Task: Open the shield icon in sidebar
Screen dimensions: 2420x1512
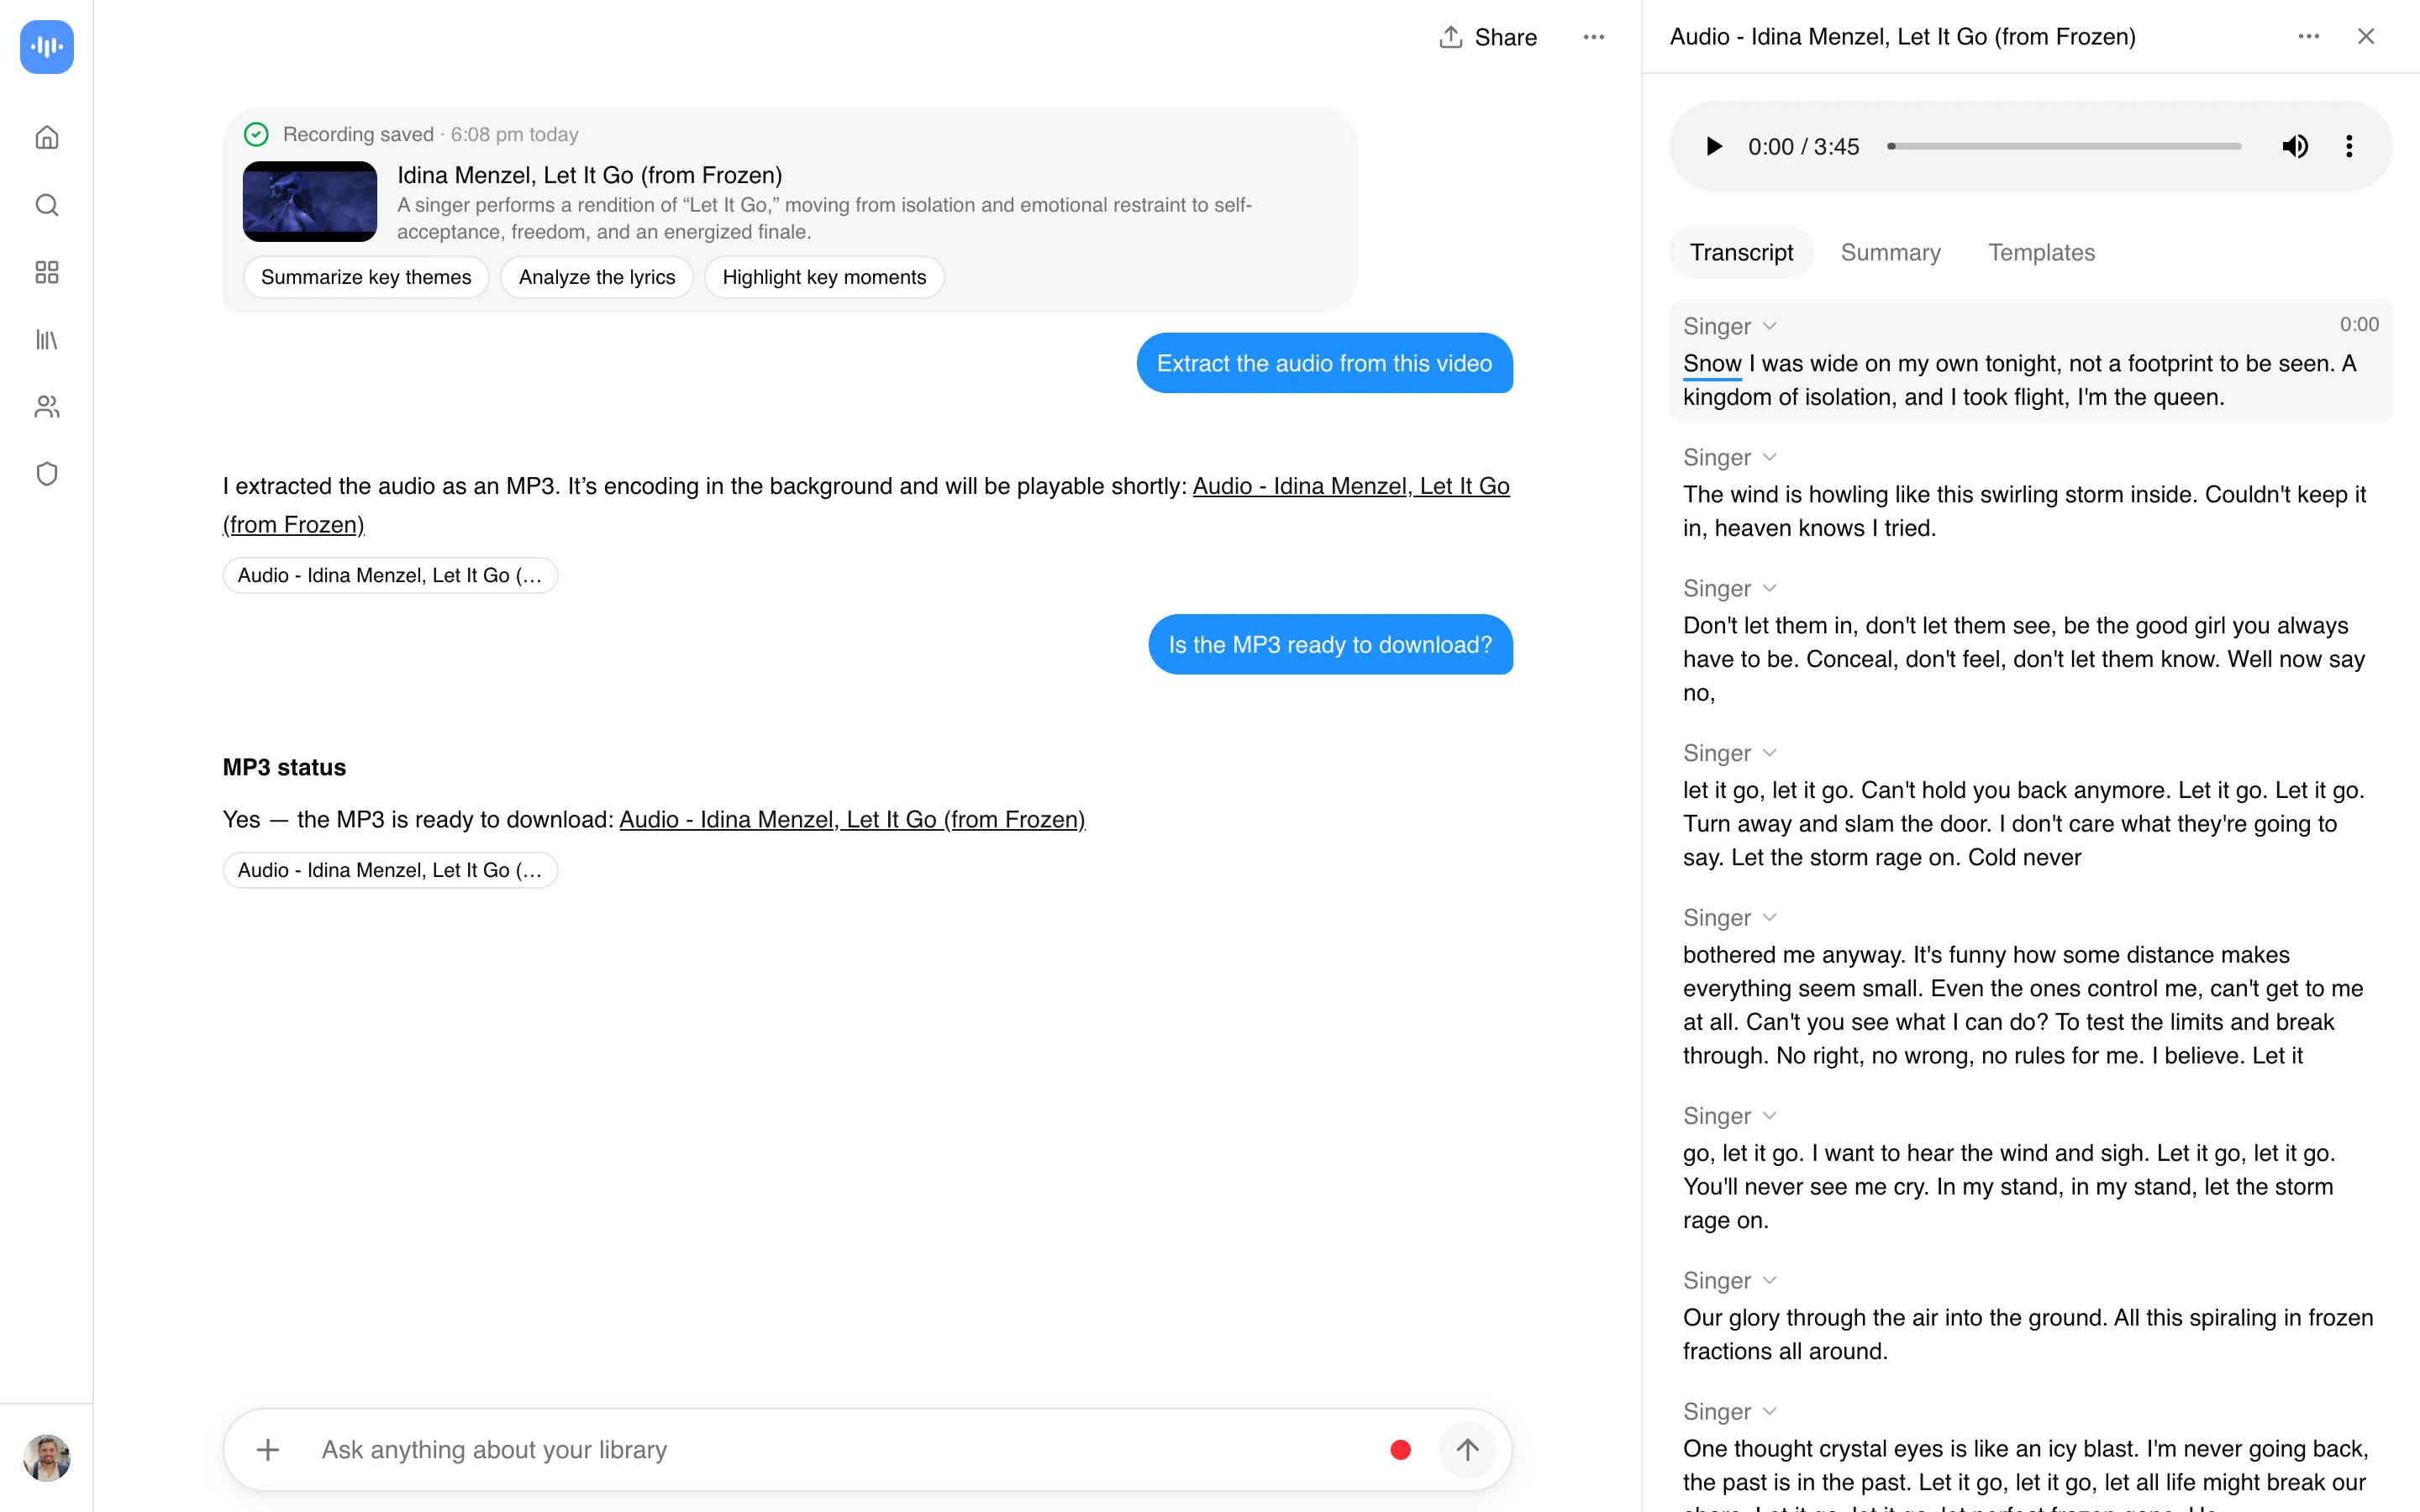Action: tap(47, 474)
